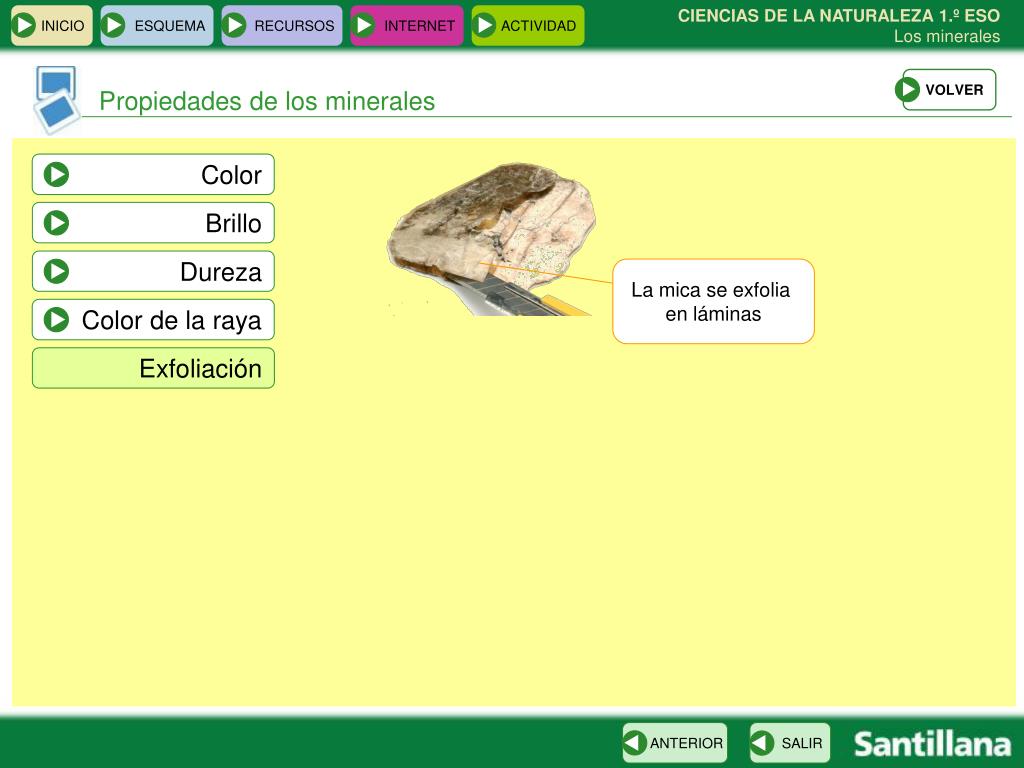Click the back arrow icon on SALIR
This screenshot has width=1024, height=768.
(762, 743)
